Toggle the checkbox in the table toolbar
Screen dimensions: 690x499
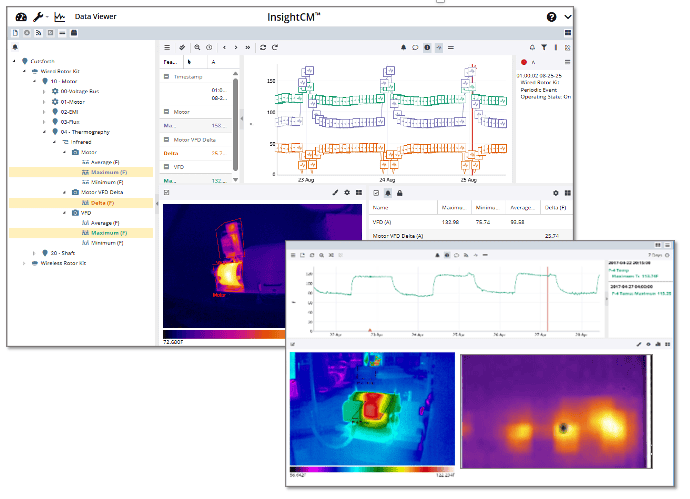(x=375, y=191)
